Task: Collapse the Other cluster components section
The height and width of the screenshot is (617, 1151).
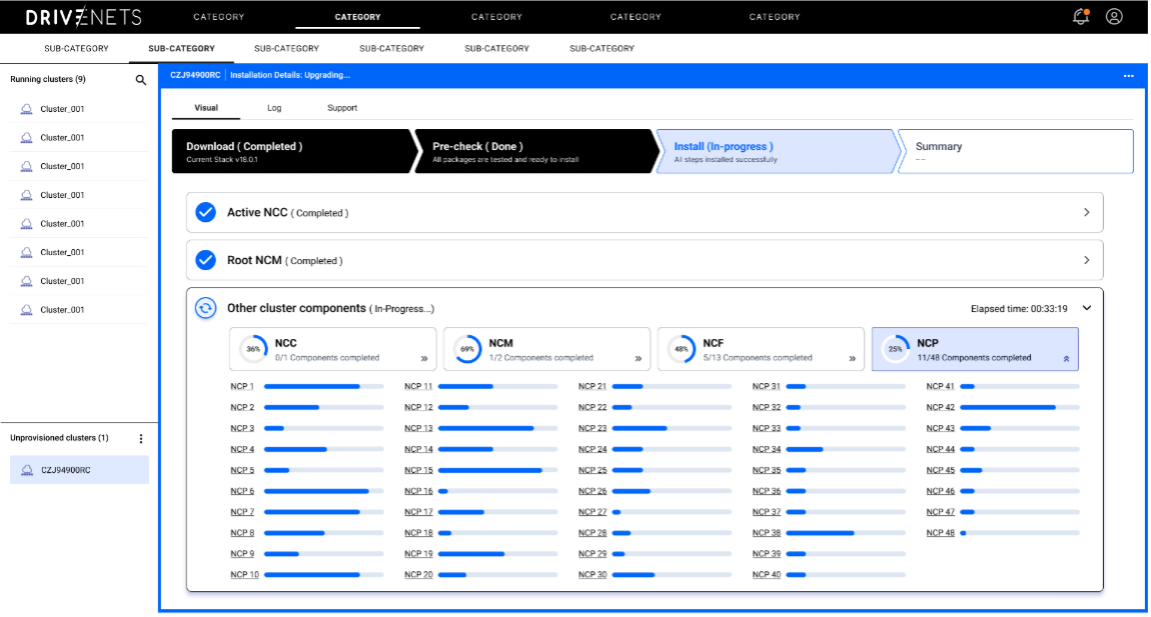Action: tap(1087, 308)
